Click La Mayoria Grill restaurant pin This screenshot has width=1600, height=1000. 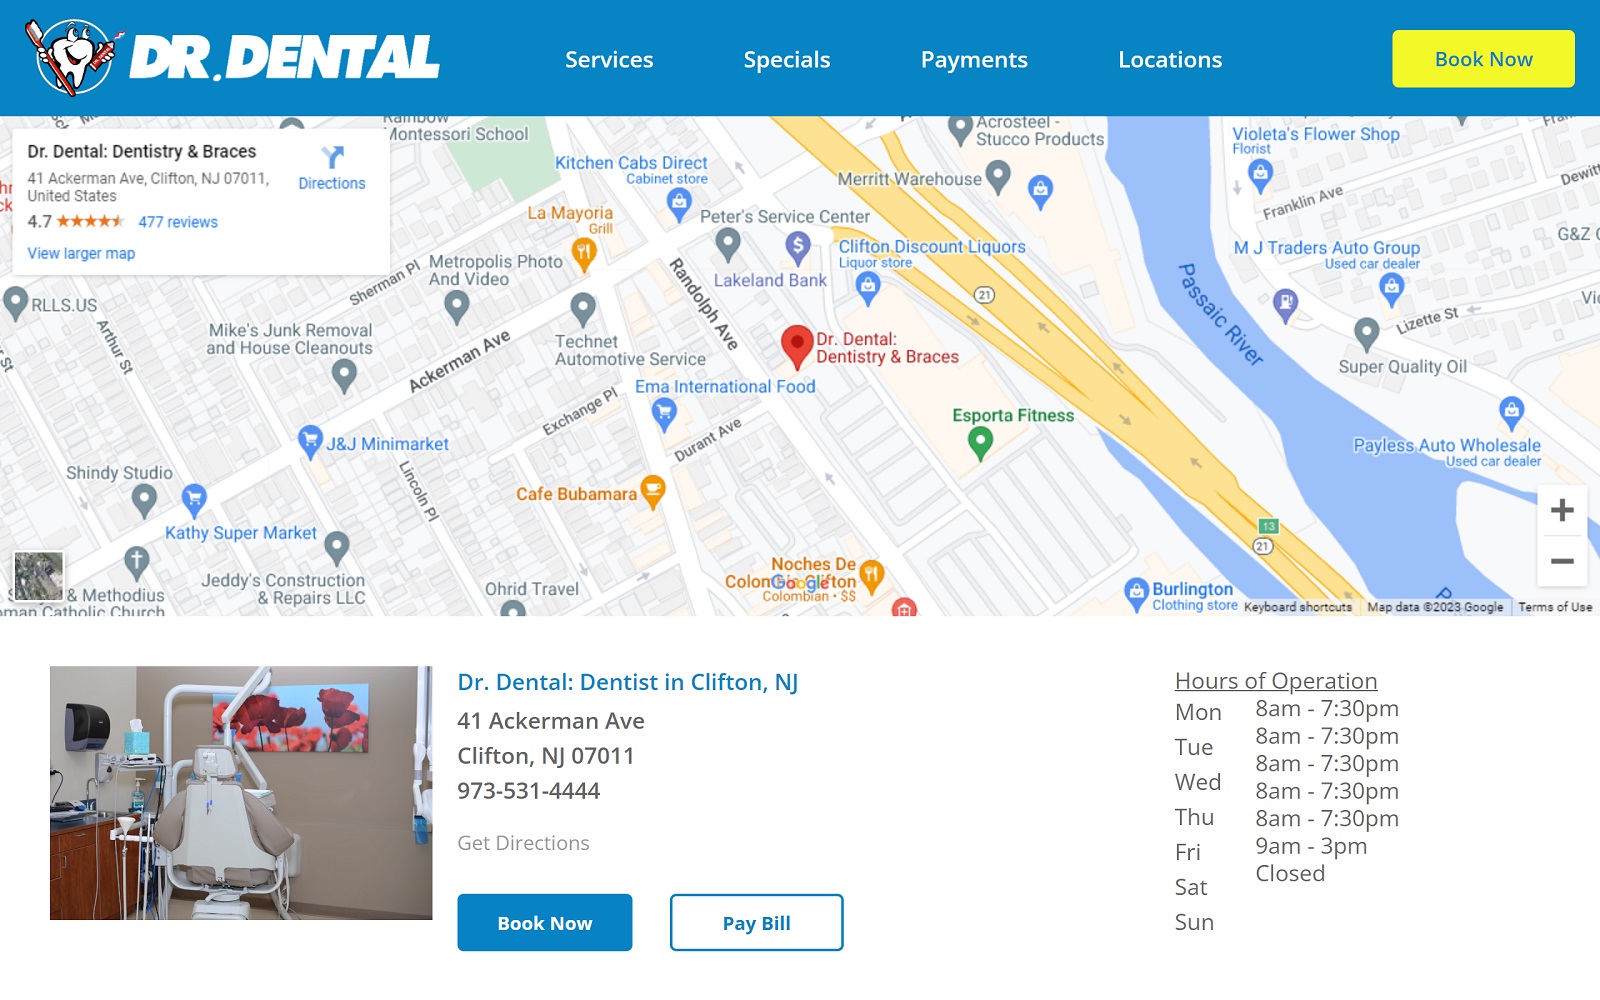584,254
